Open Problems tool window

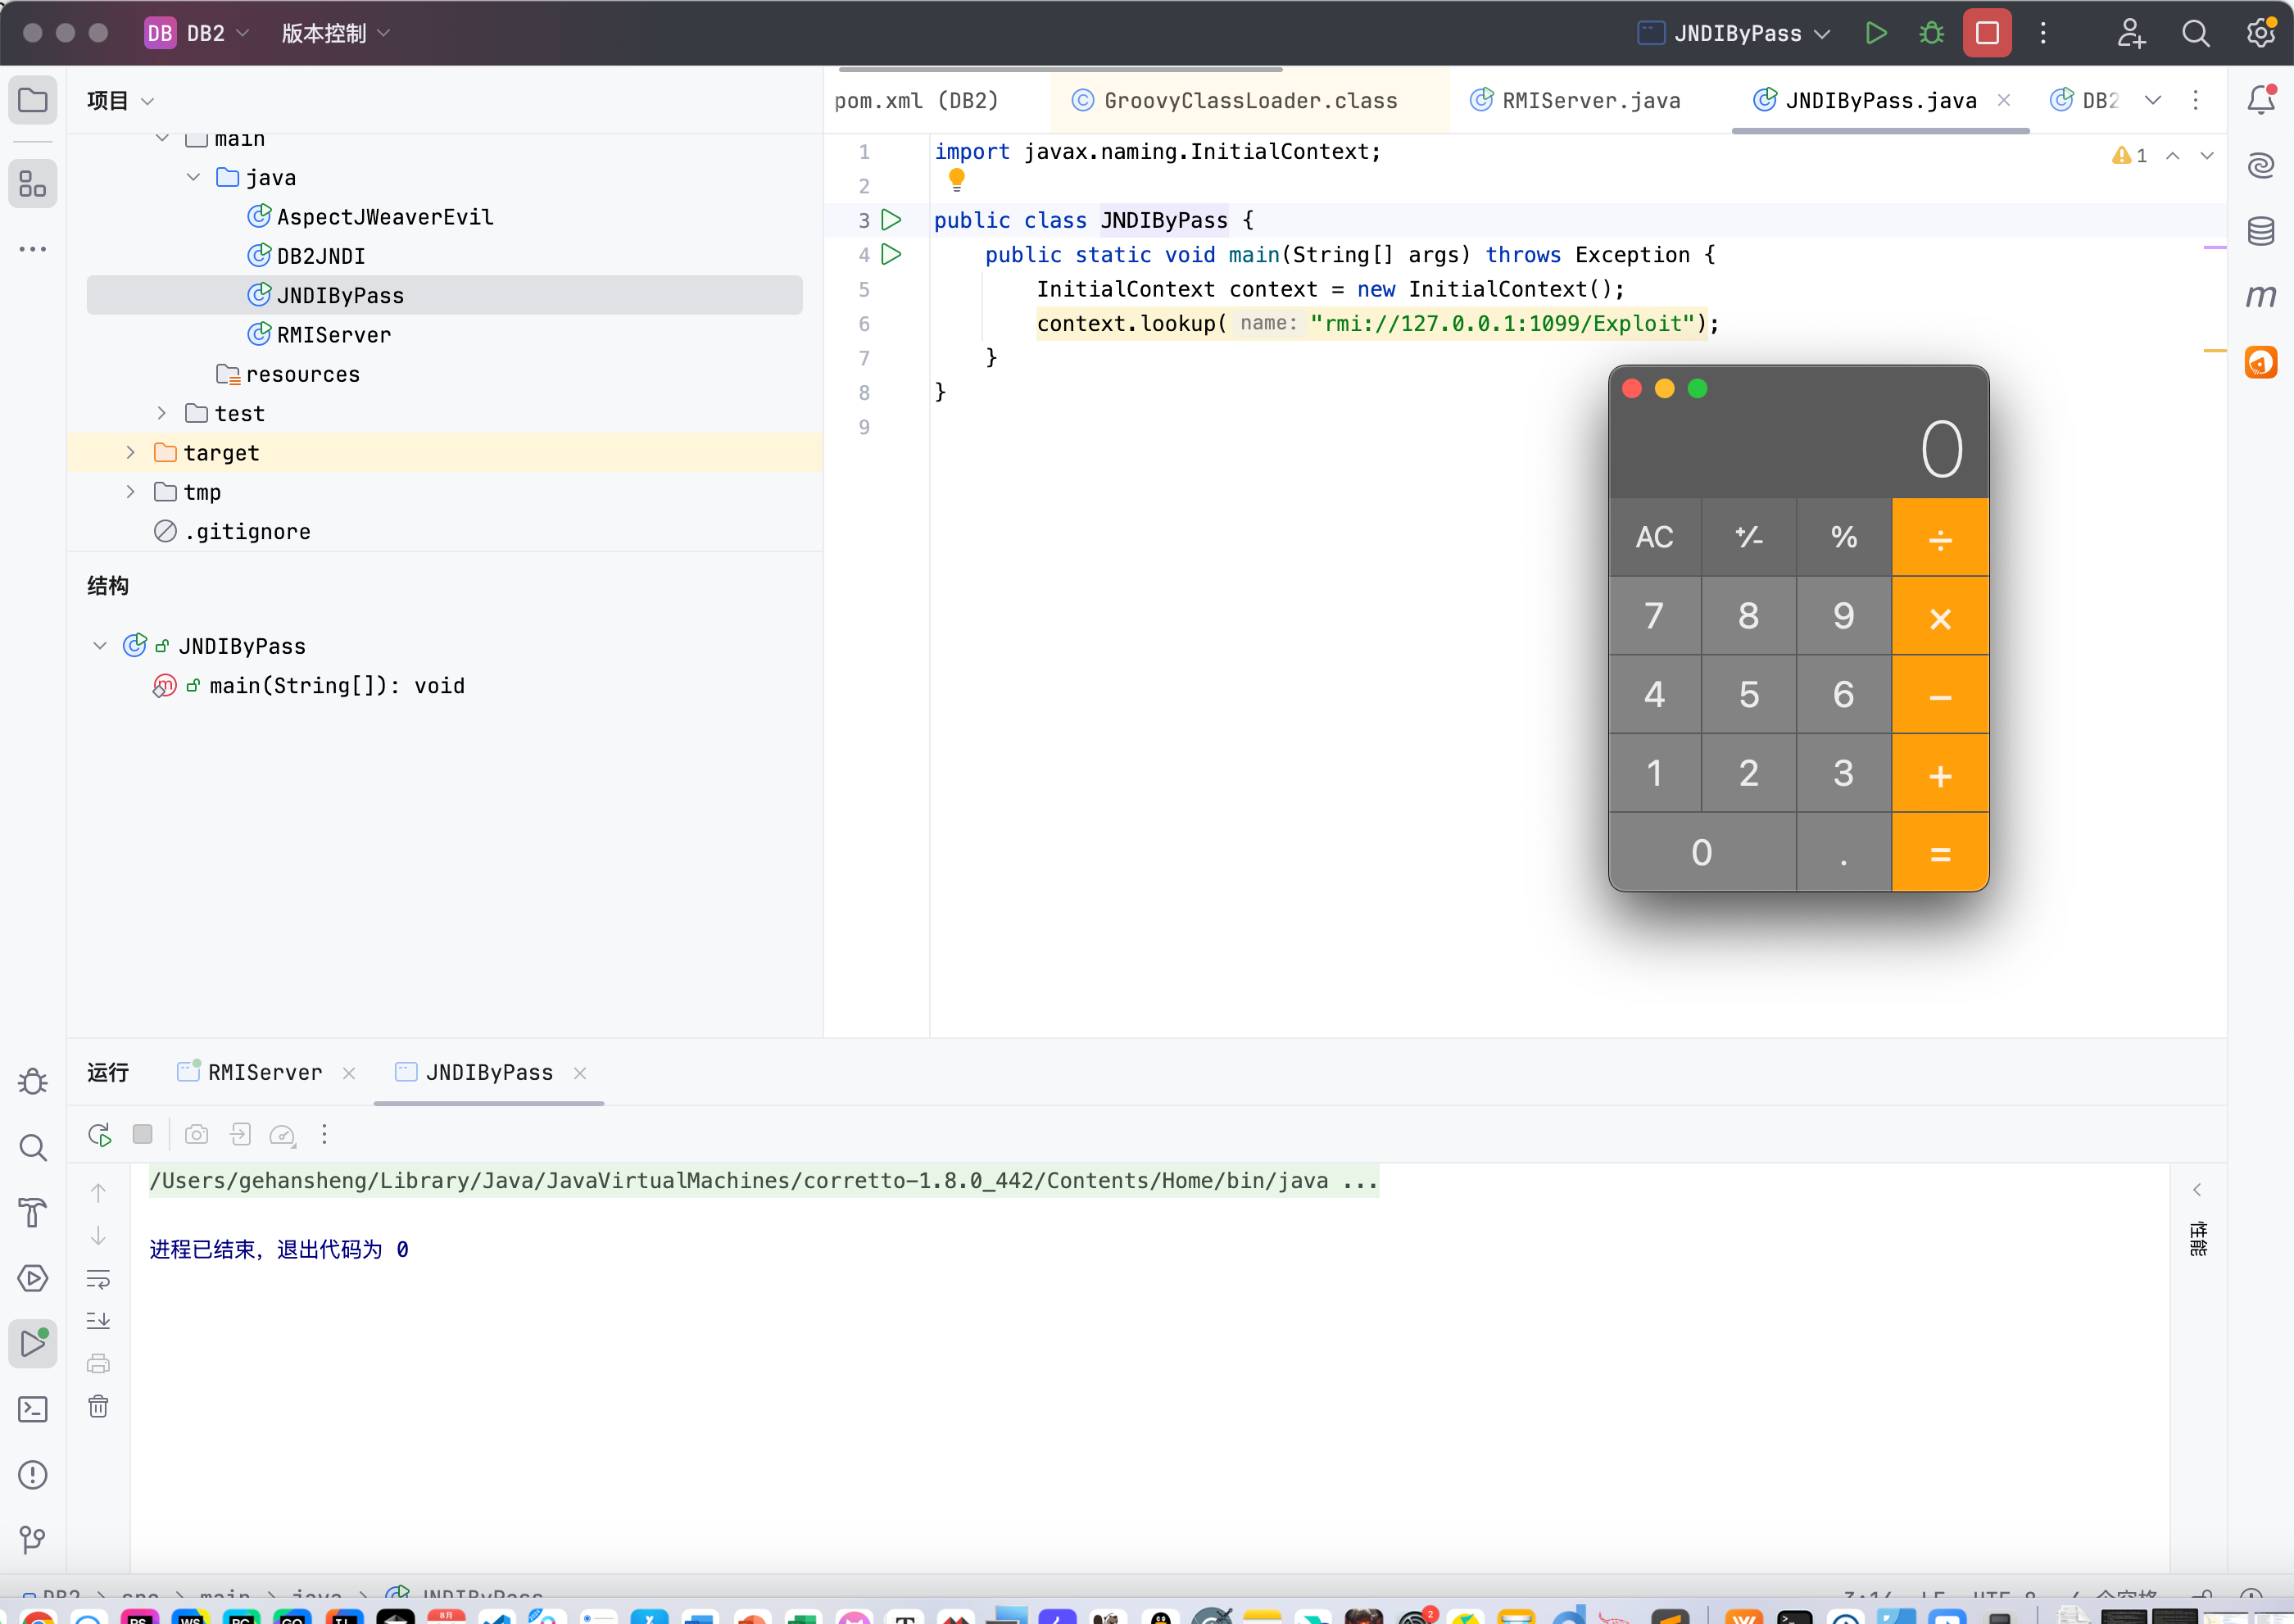click(33, 1475)
